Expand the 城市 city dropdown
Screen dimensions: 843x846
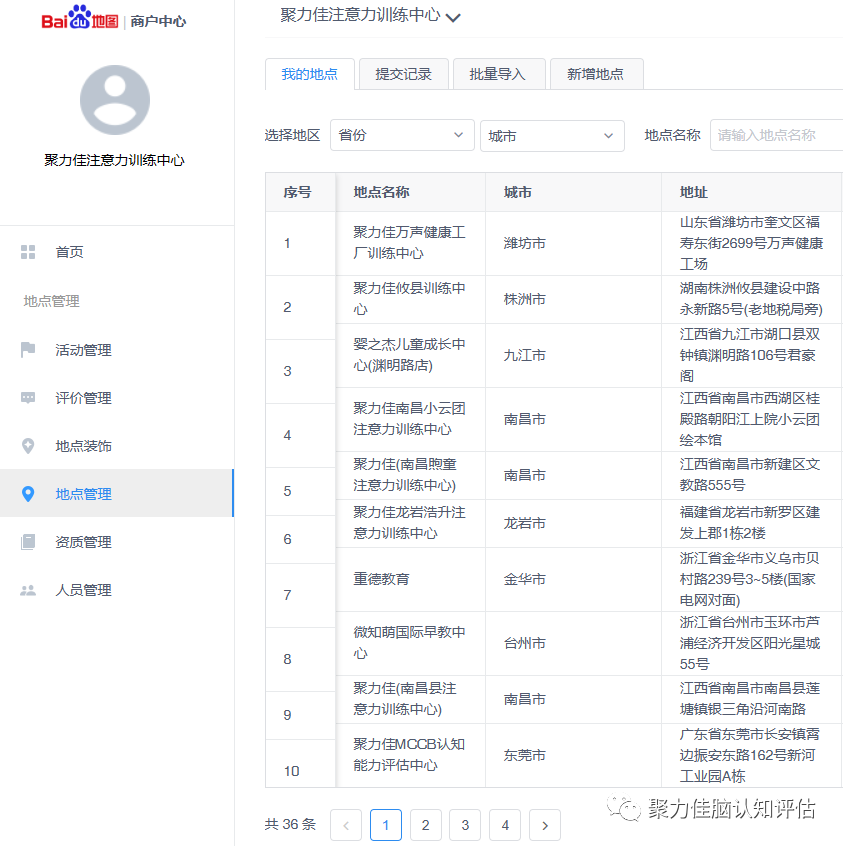551,135
